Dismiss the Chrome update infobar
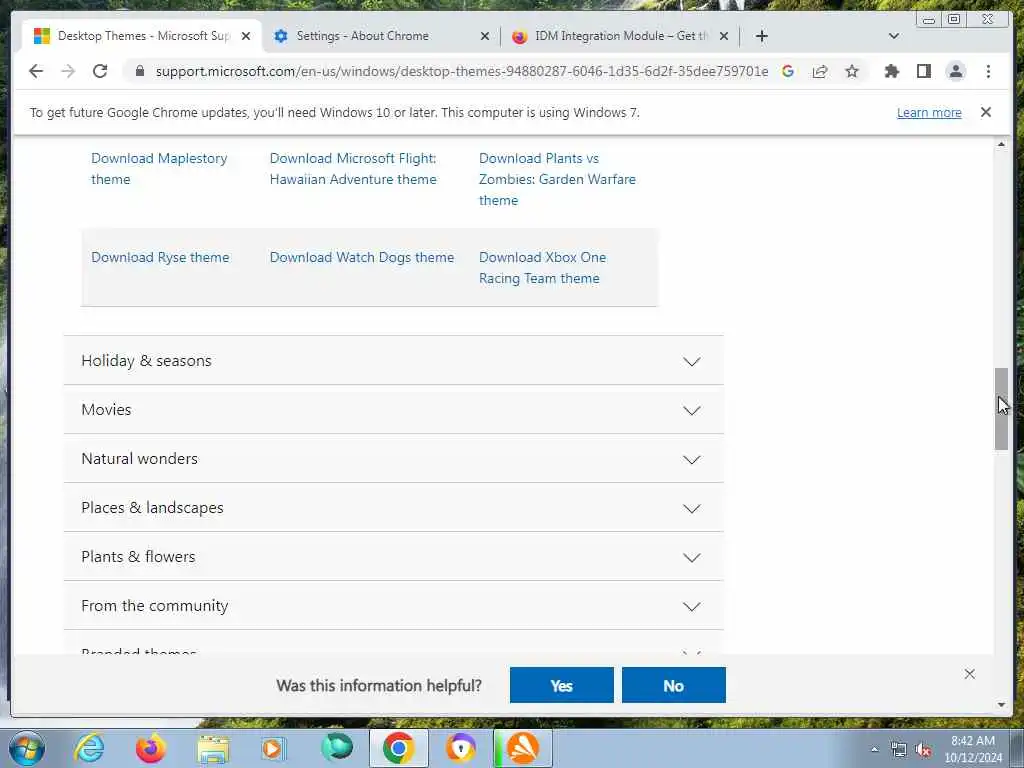 pos(985,112)
